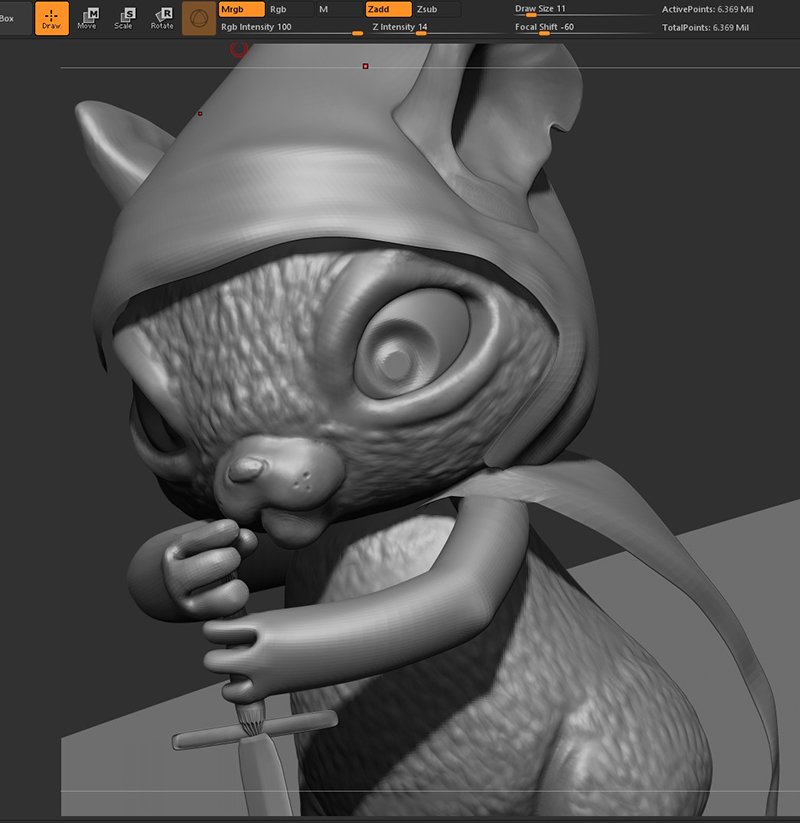Click the orange sphere gizmo icon
The width and height of the screenshot is (800, 823).
click(199, 18)
